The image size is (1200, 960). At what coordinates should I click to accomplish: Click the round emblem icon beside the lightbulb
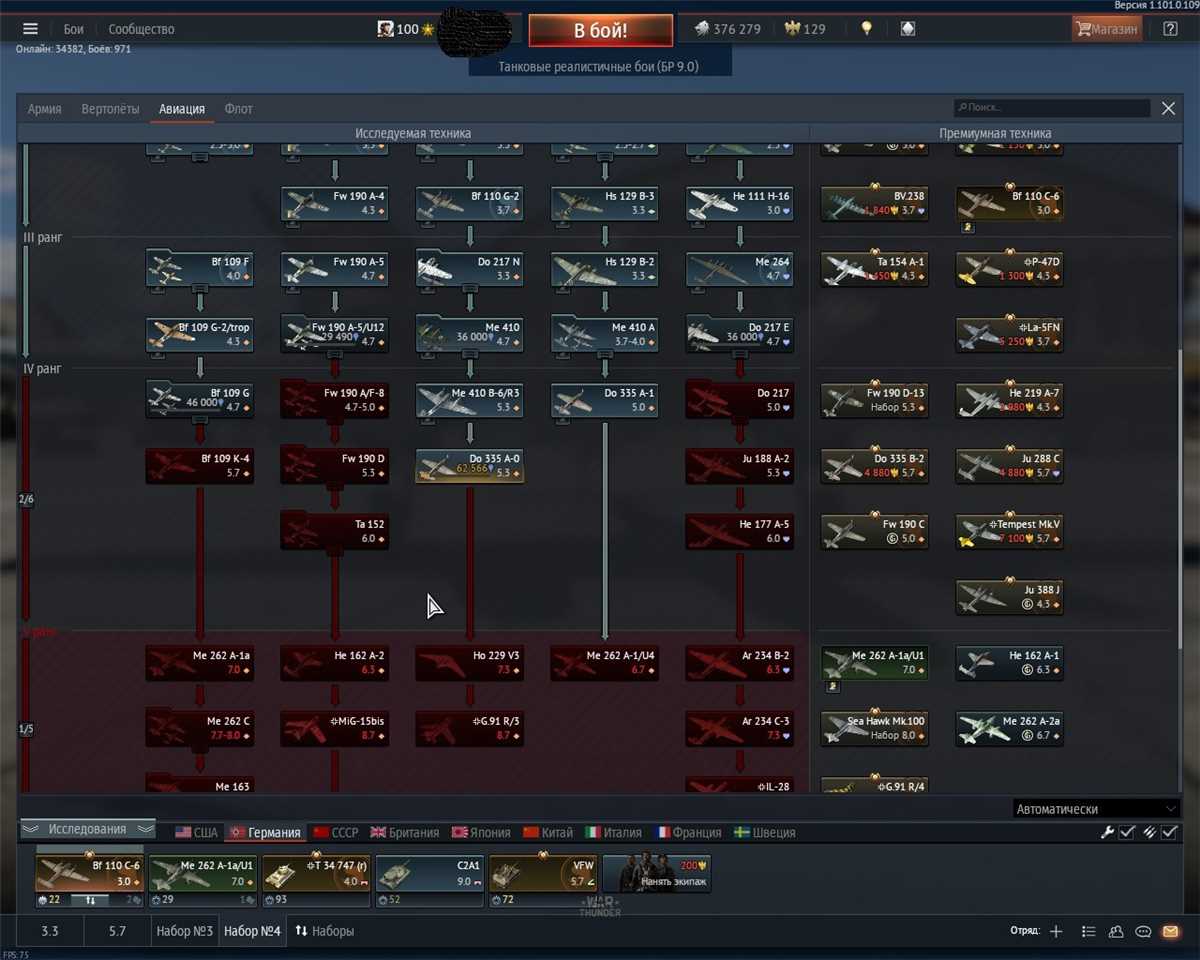point(907,29)
